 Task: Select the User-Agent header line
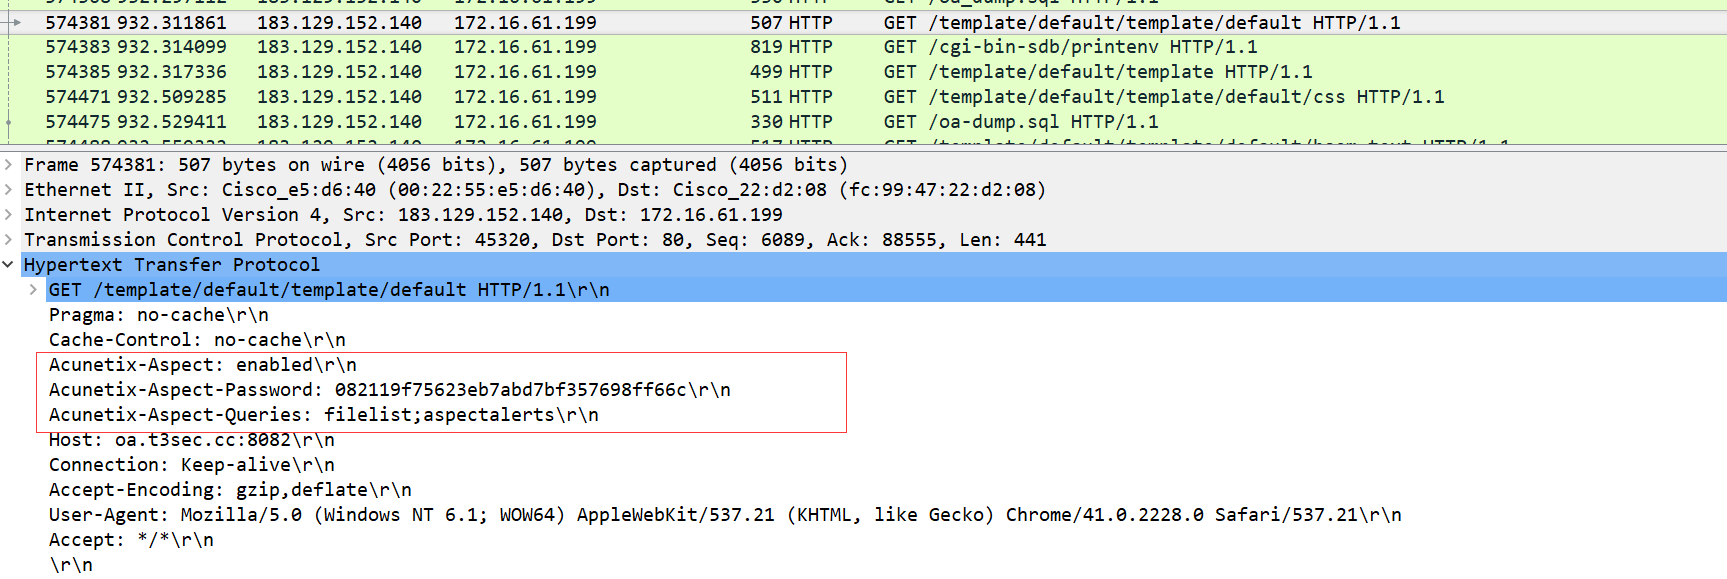(x=724, y=515)
